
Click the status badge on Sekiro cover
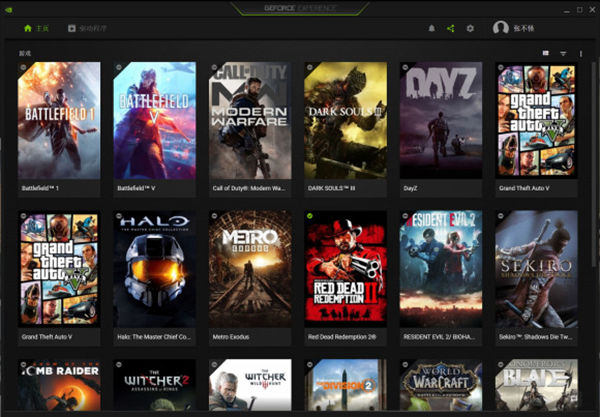click(501, 216)
